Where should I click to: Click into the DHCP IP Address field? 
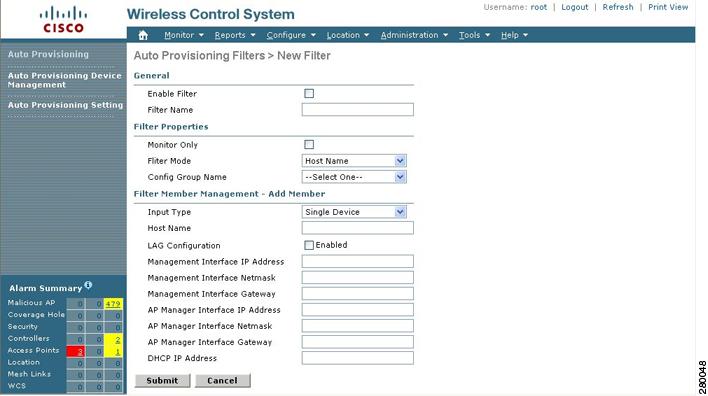(x=358, y=358)
